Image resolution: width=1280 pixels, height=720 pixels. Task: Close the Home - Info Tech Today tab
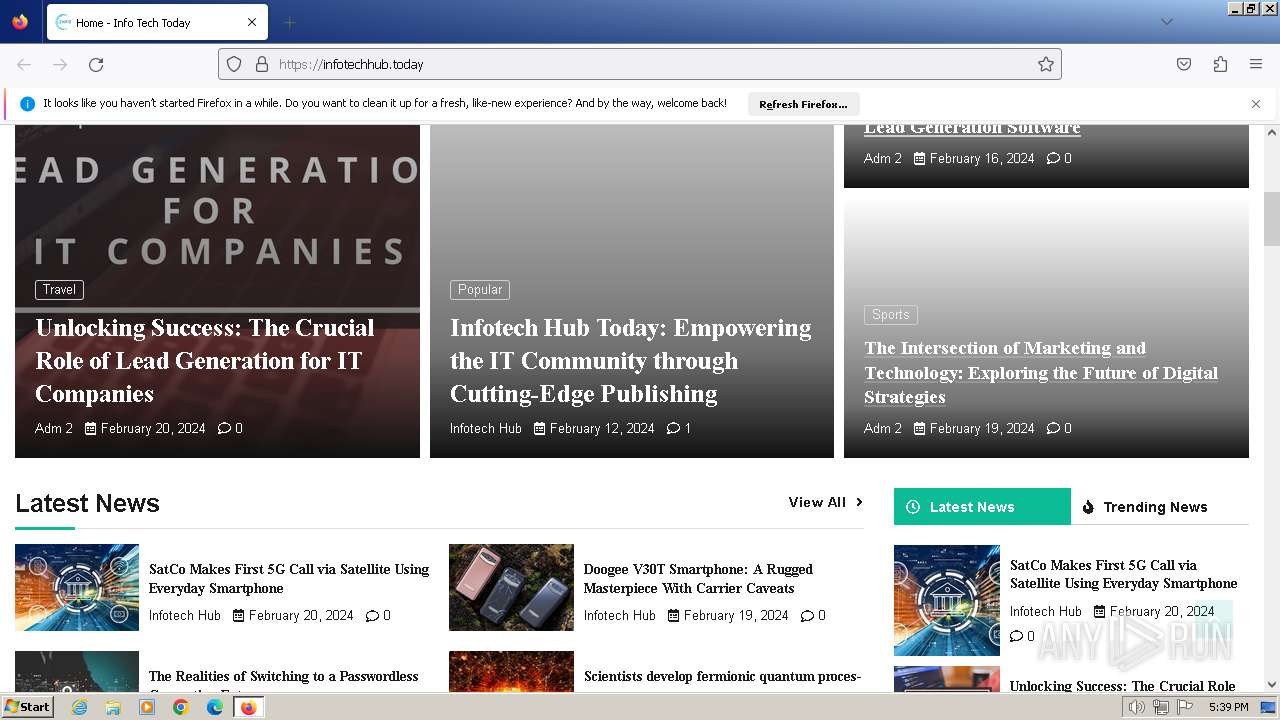coord(252,22)
